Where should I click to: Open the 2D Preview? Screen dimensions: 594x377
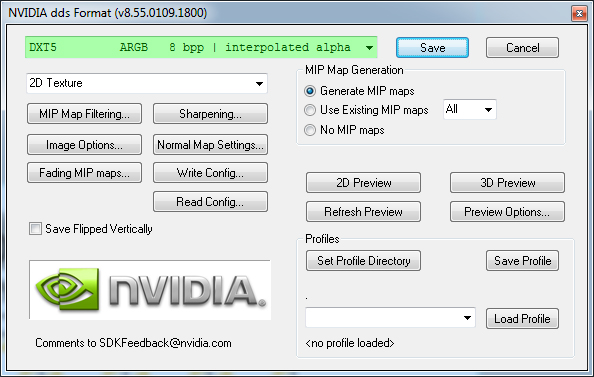point(363,183)
